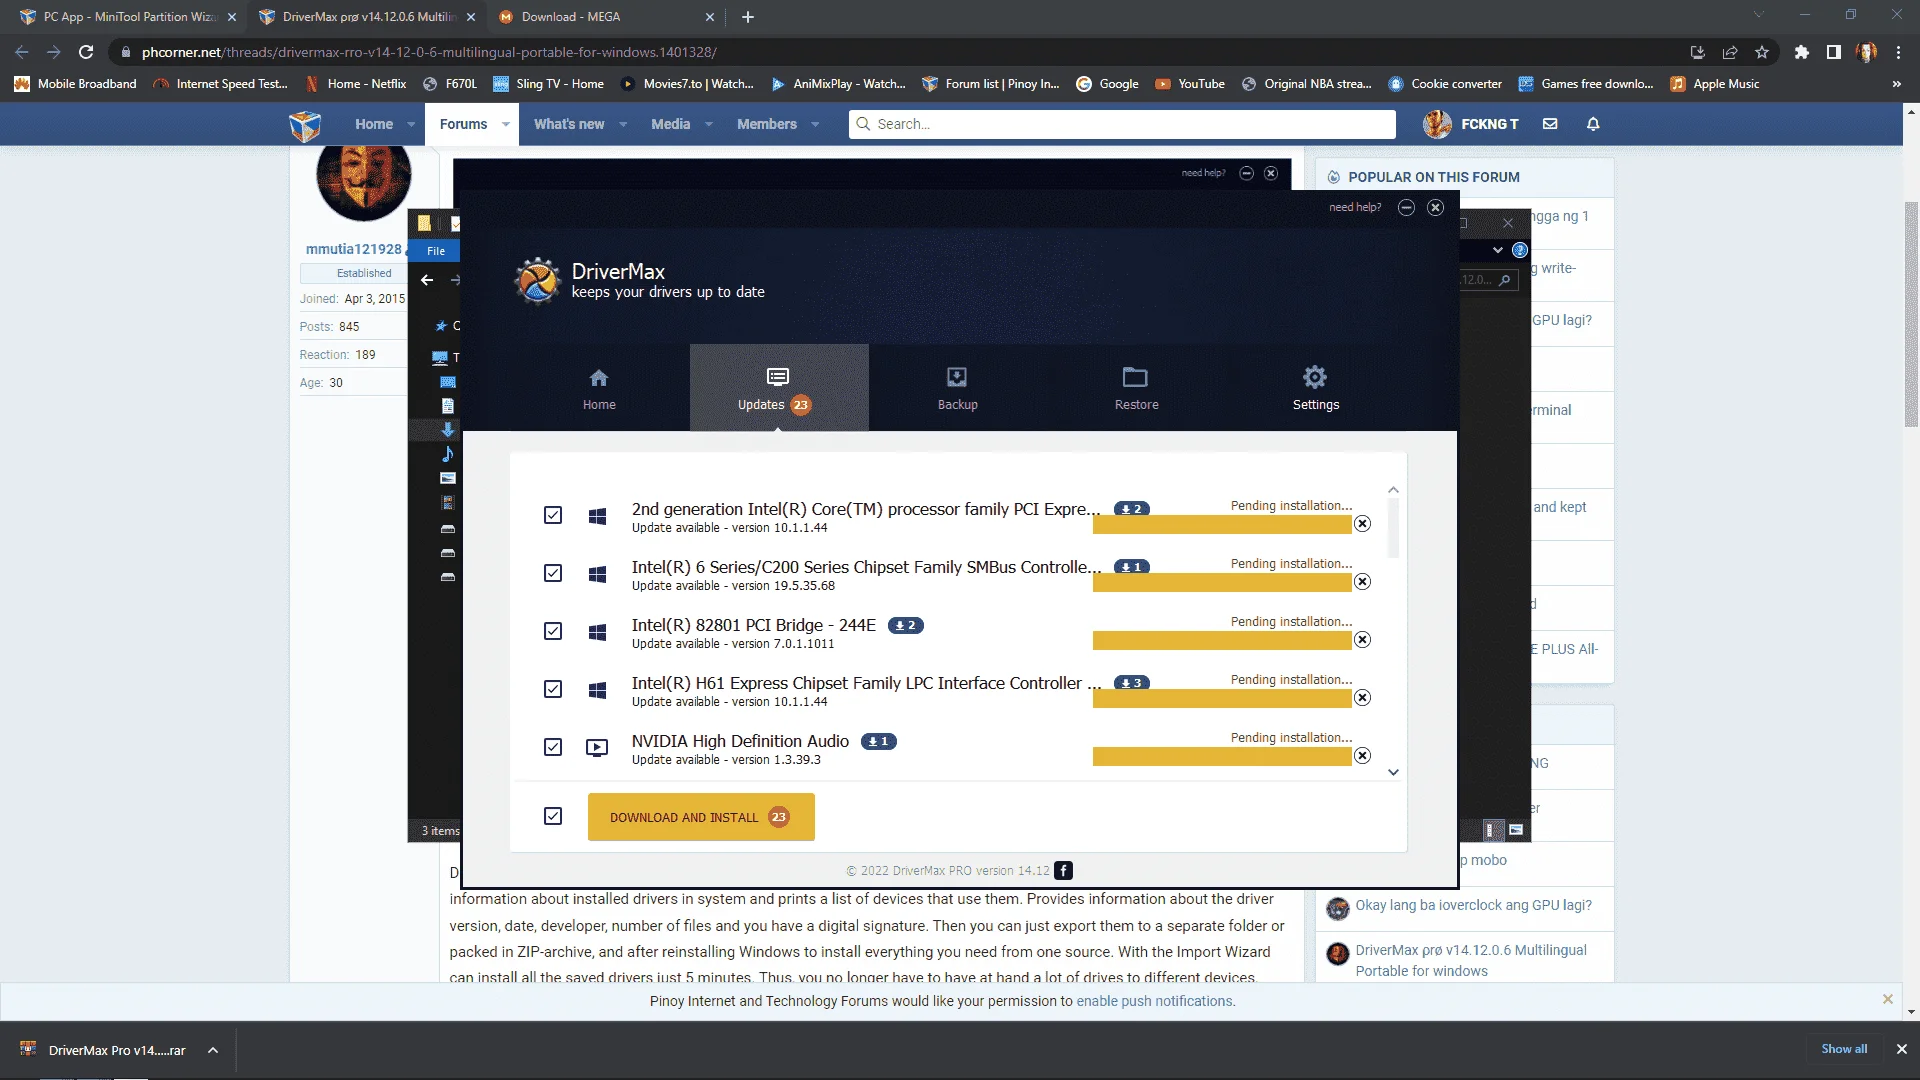1920x1080 pixels.
Task: Click the Download and Install button
Action: point(701,817)
